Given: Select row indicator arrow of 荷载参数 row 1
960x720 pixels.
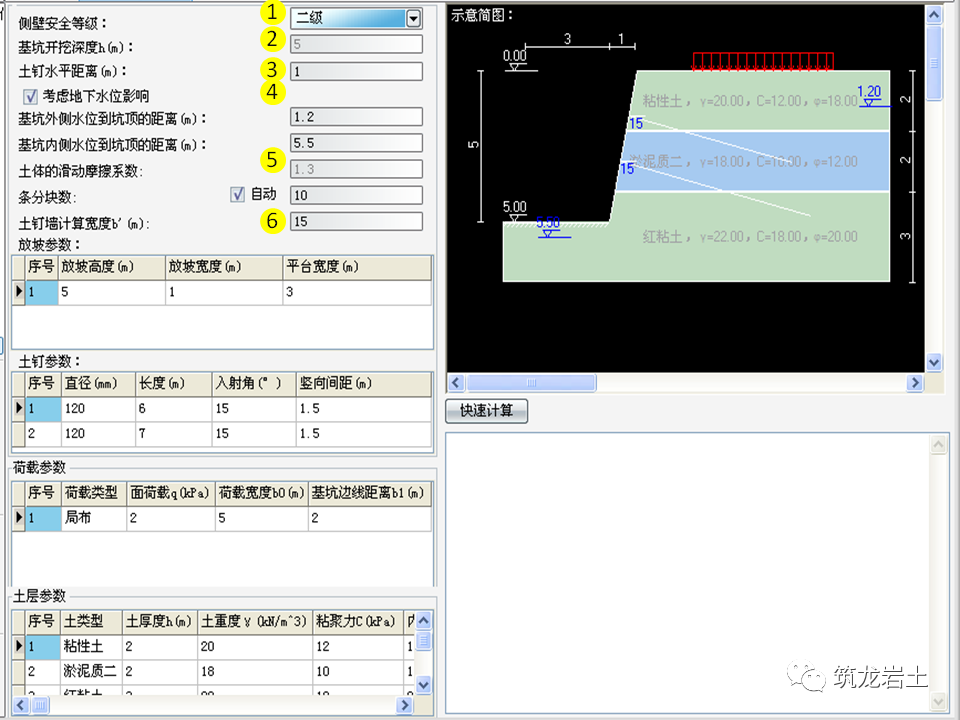Looking at the screenshot, I should tap(19, 517).
